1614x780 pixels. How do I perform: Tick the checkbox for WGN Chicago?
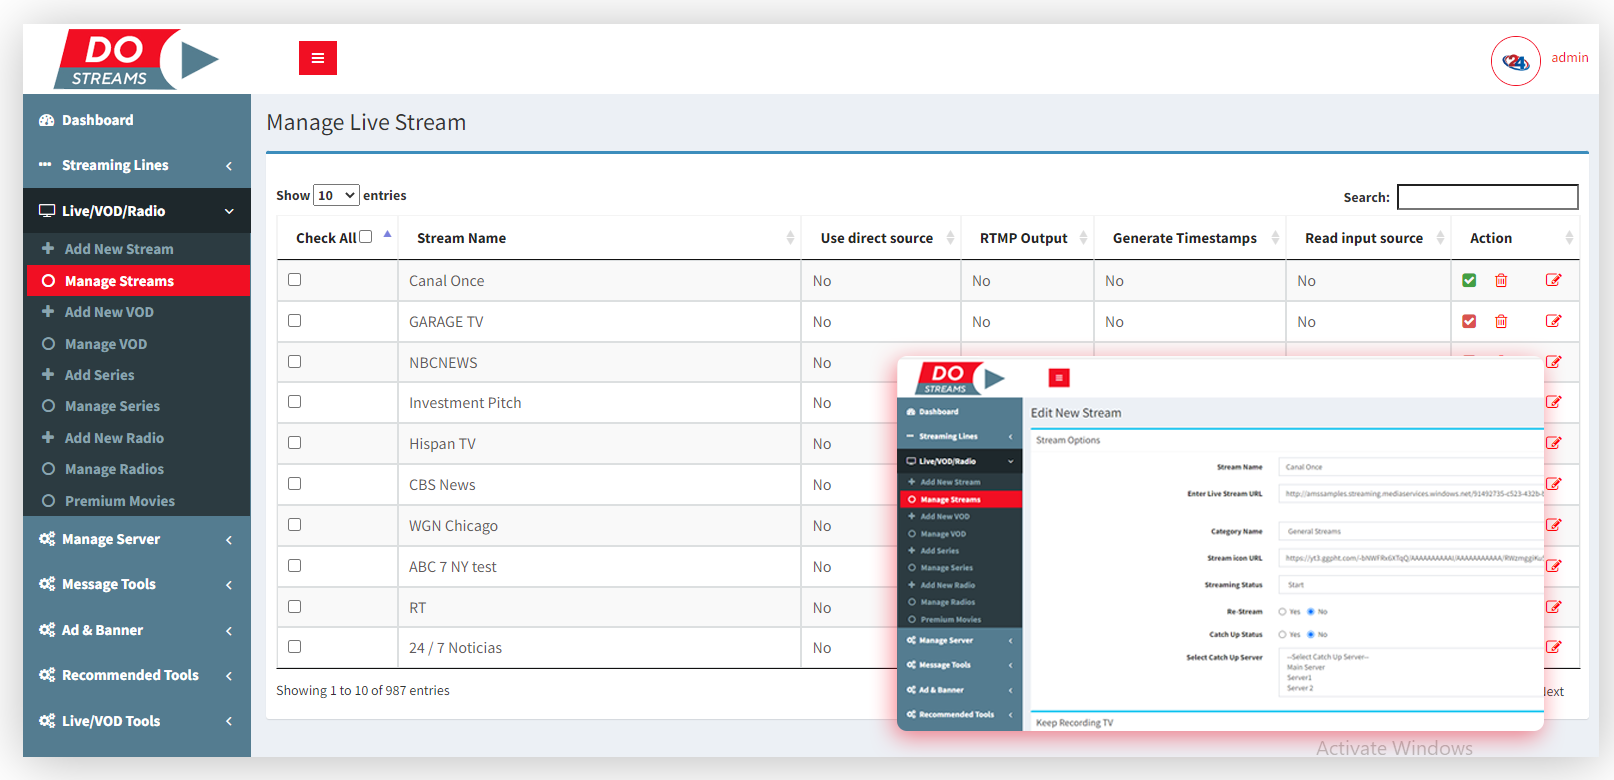pyautogui.click(x=294, y=525)
